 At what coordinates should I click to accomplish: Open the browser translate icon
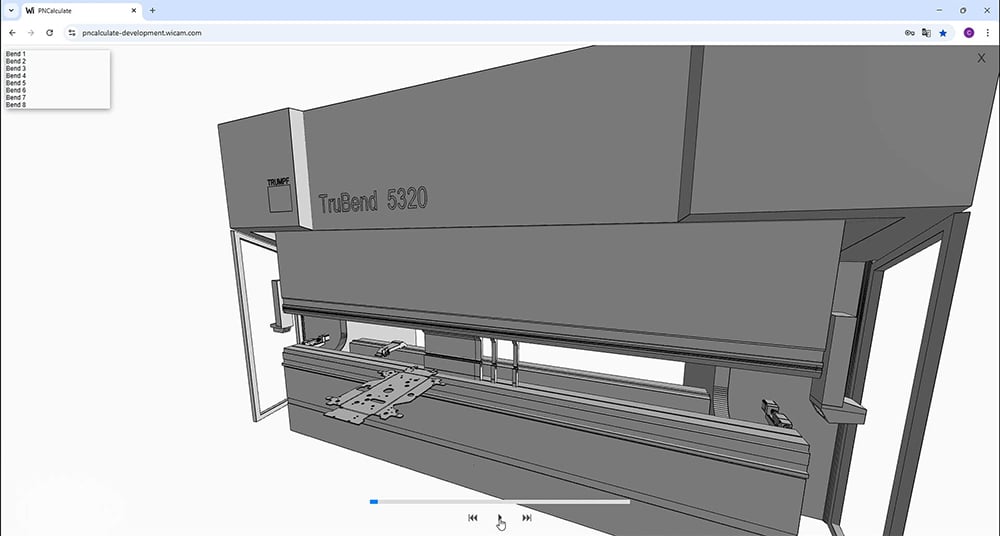pos(926,33)
